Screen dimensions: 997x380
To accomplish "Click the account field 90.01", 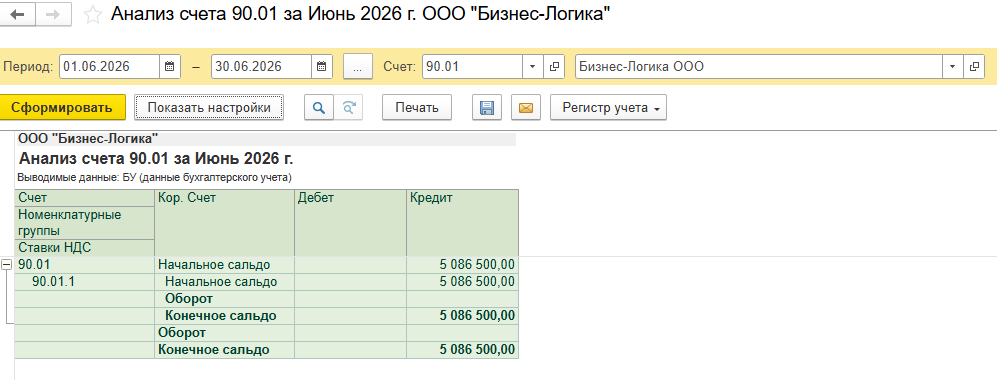I will click(x=472, y=66).
